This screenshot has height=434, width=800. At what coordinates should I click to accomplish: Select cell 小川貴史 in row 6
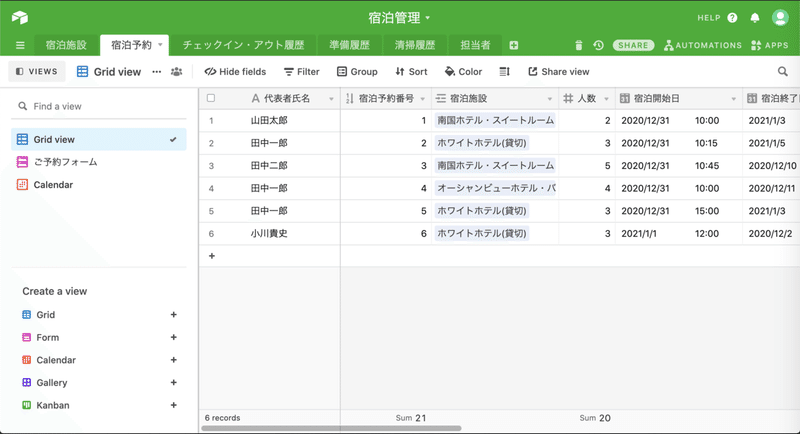point(269,234)
